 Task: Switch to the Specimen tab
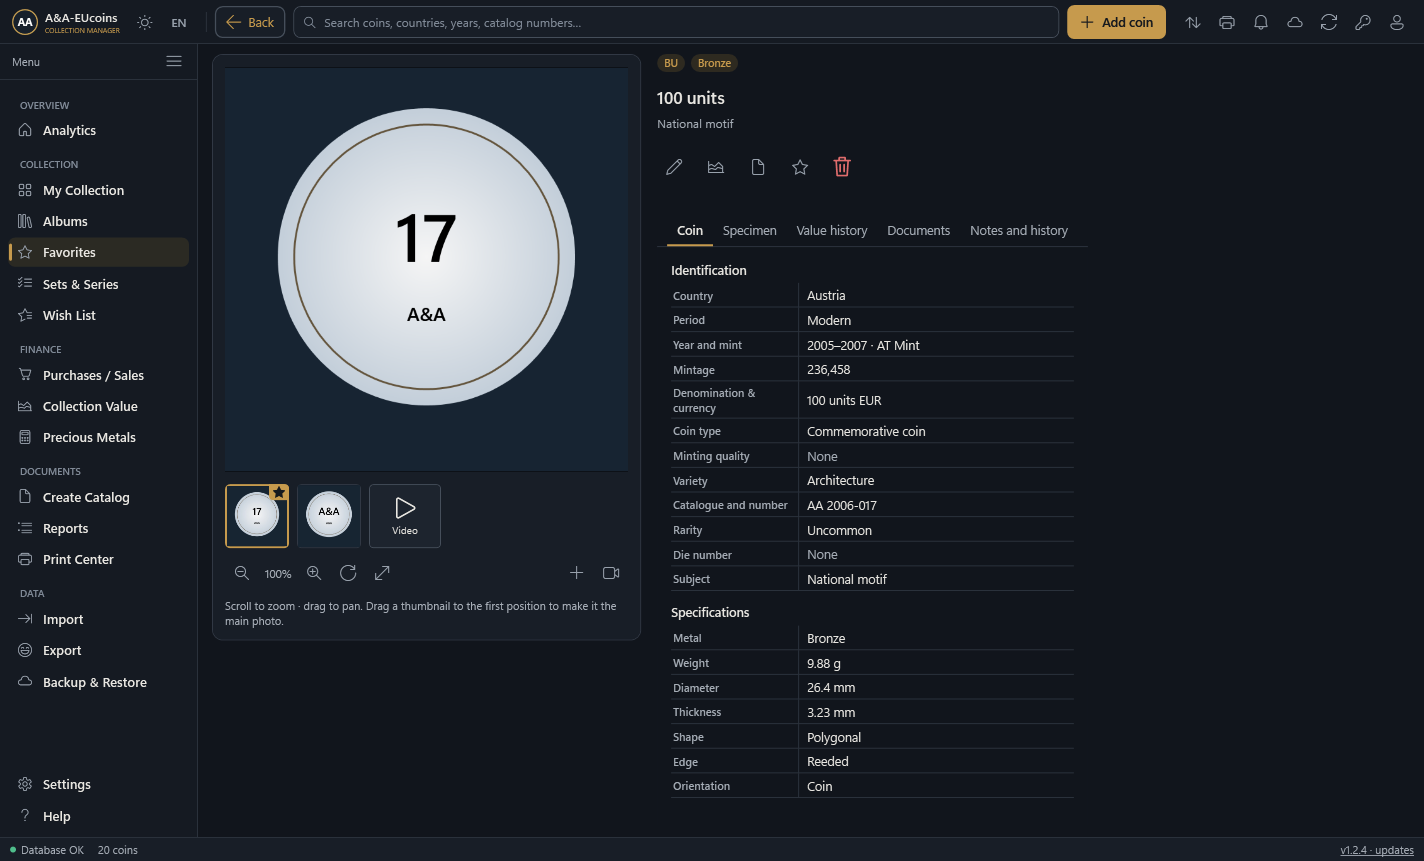(750, 231)
